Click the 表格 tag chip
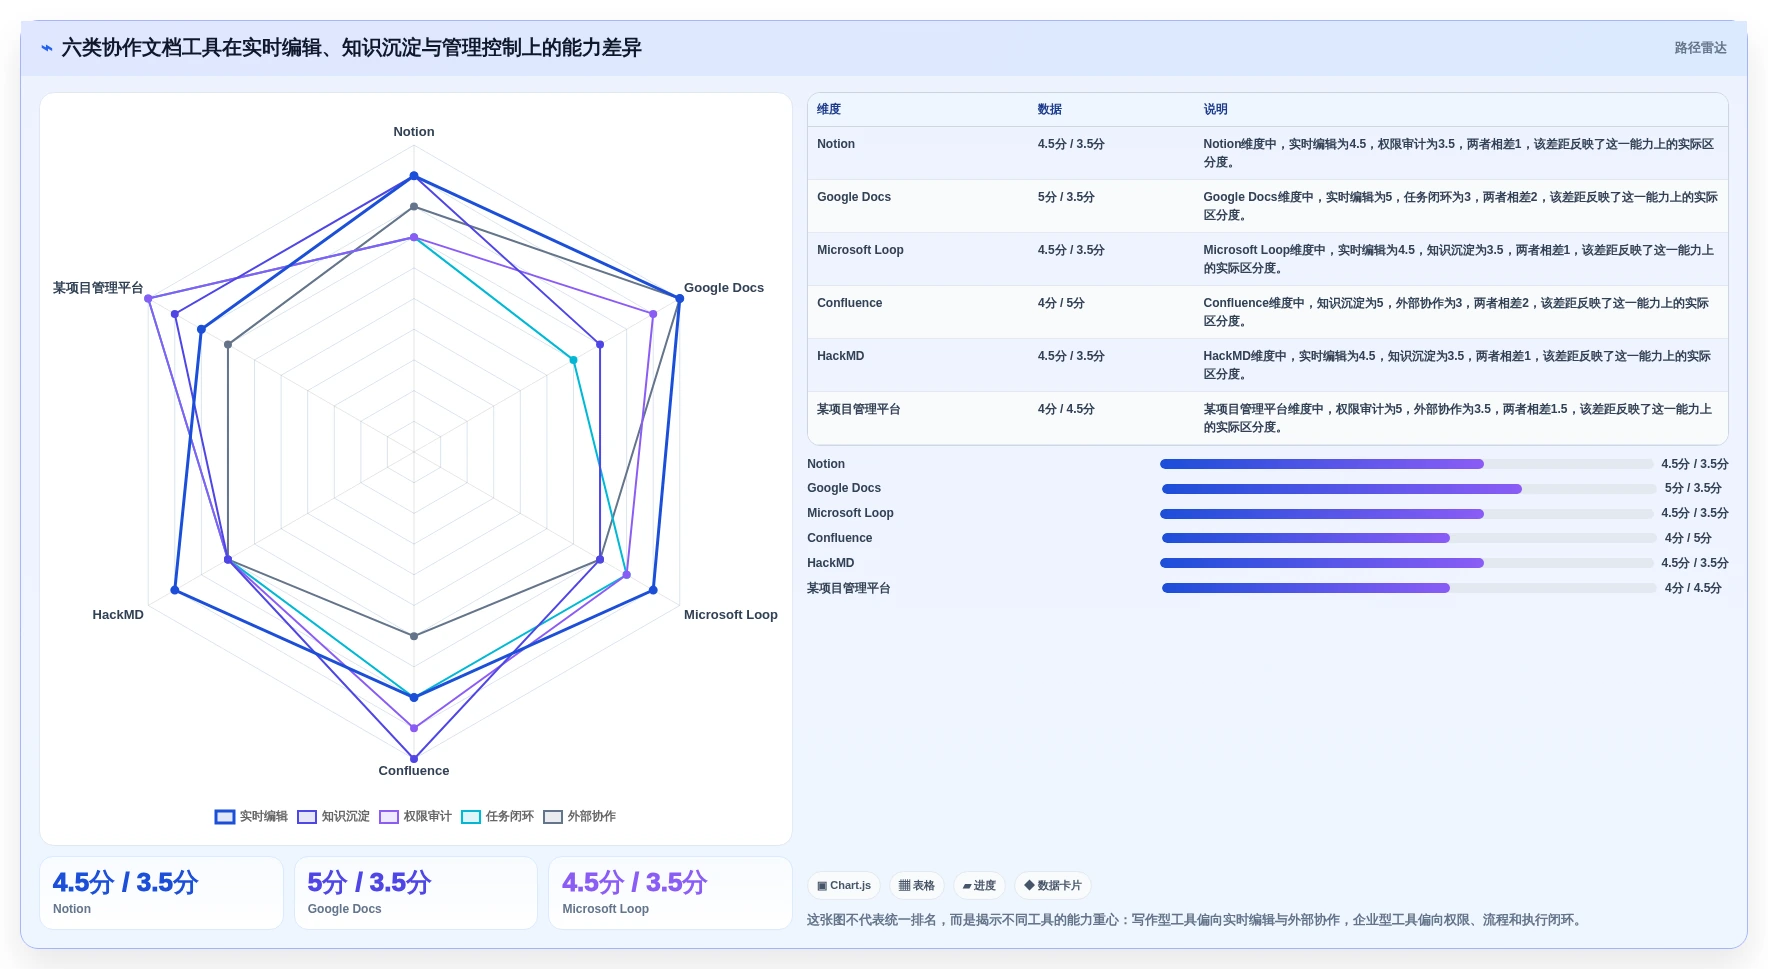This screenshot has height=969, width=1768. tap(916, 886)
